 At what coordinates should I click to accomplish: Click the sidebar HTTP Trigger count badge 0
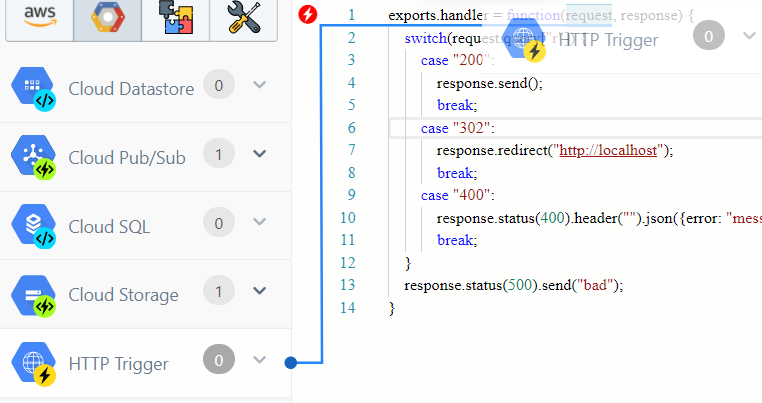tap(219, 359)
